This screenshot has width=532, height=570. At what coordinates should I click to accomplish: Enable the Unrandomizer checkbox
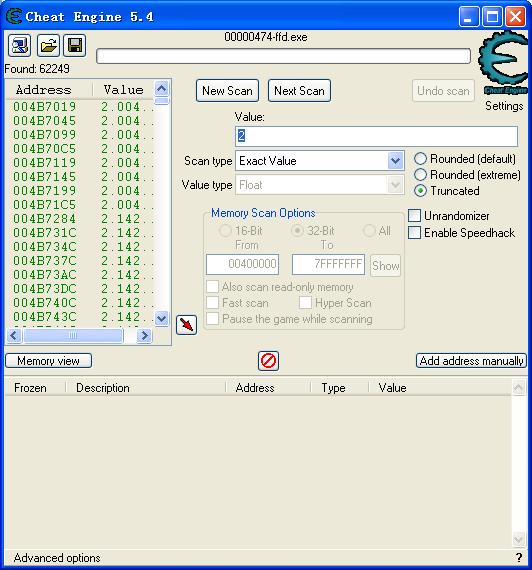tap(414, 216)
